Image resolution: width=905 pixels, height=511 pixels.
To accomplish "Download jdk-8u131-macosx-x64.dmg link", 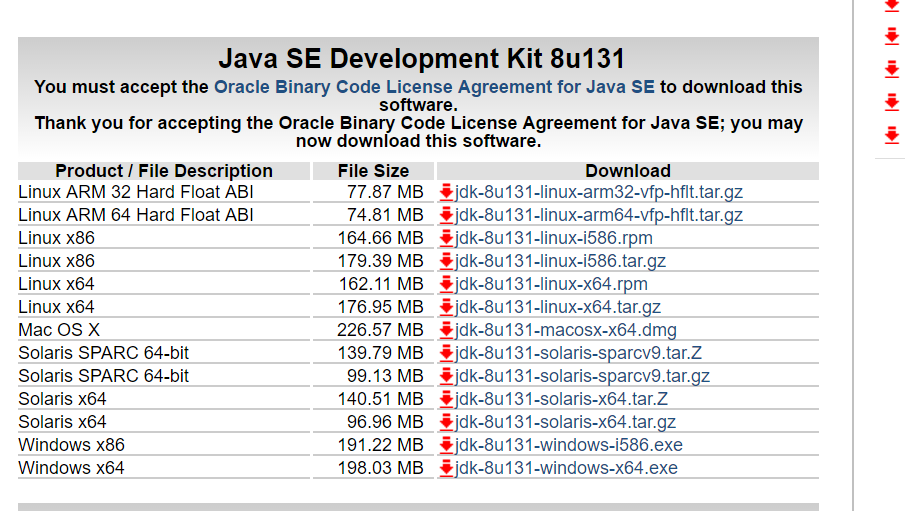I will pos(566,330).
